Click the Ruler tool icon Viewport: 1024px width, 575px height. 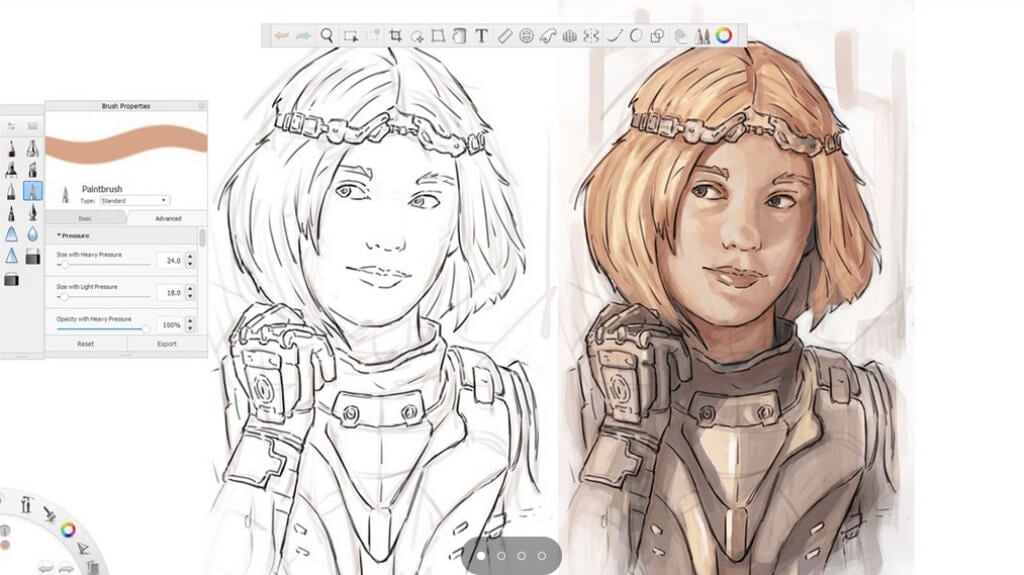[504, 36]
